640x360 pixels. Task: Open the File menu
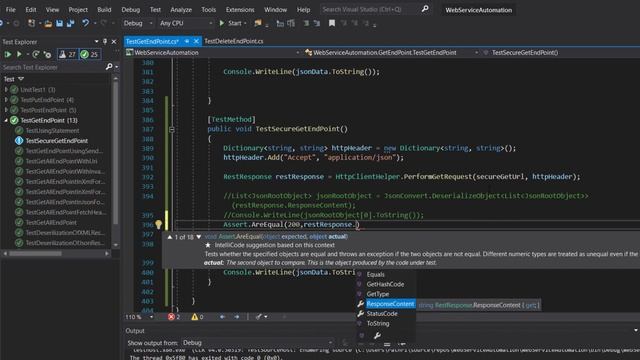click(x=11, y=9)
